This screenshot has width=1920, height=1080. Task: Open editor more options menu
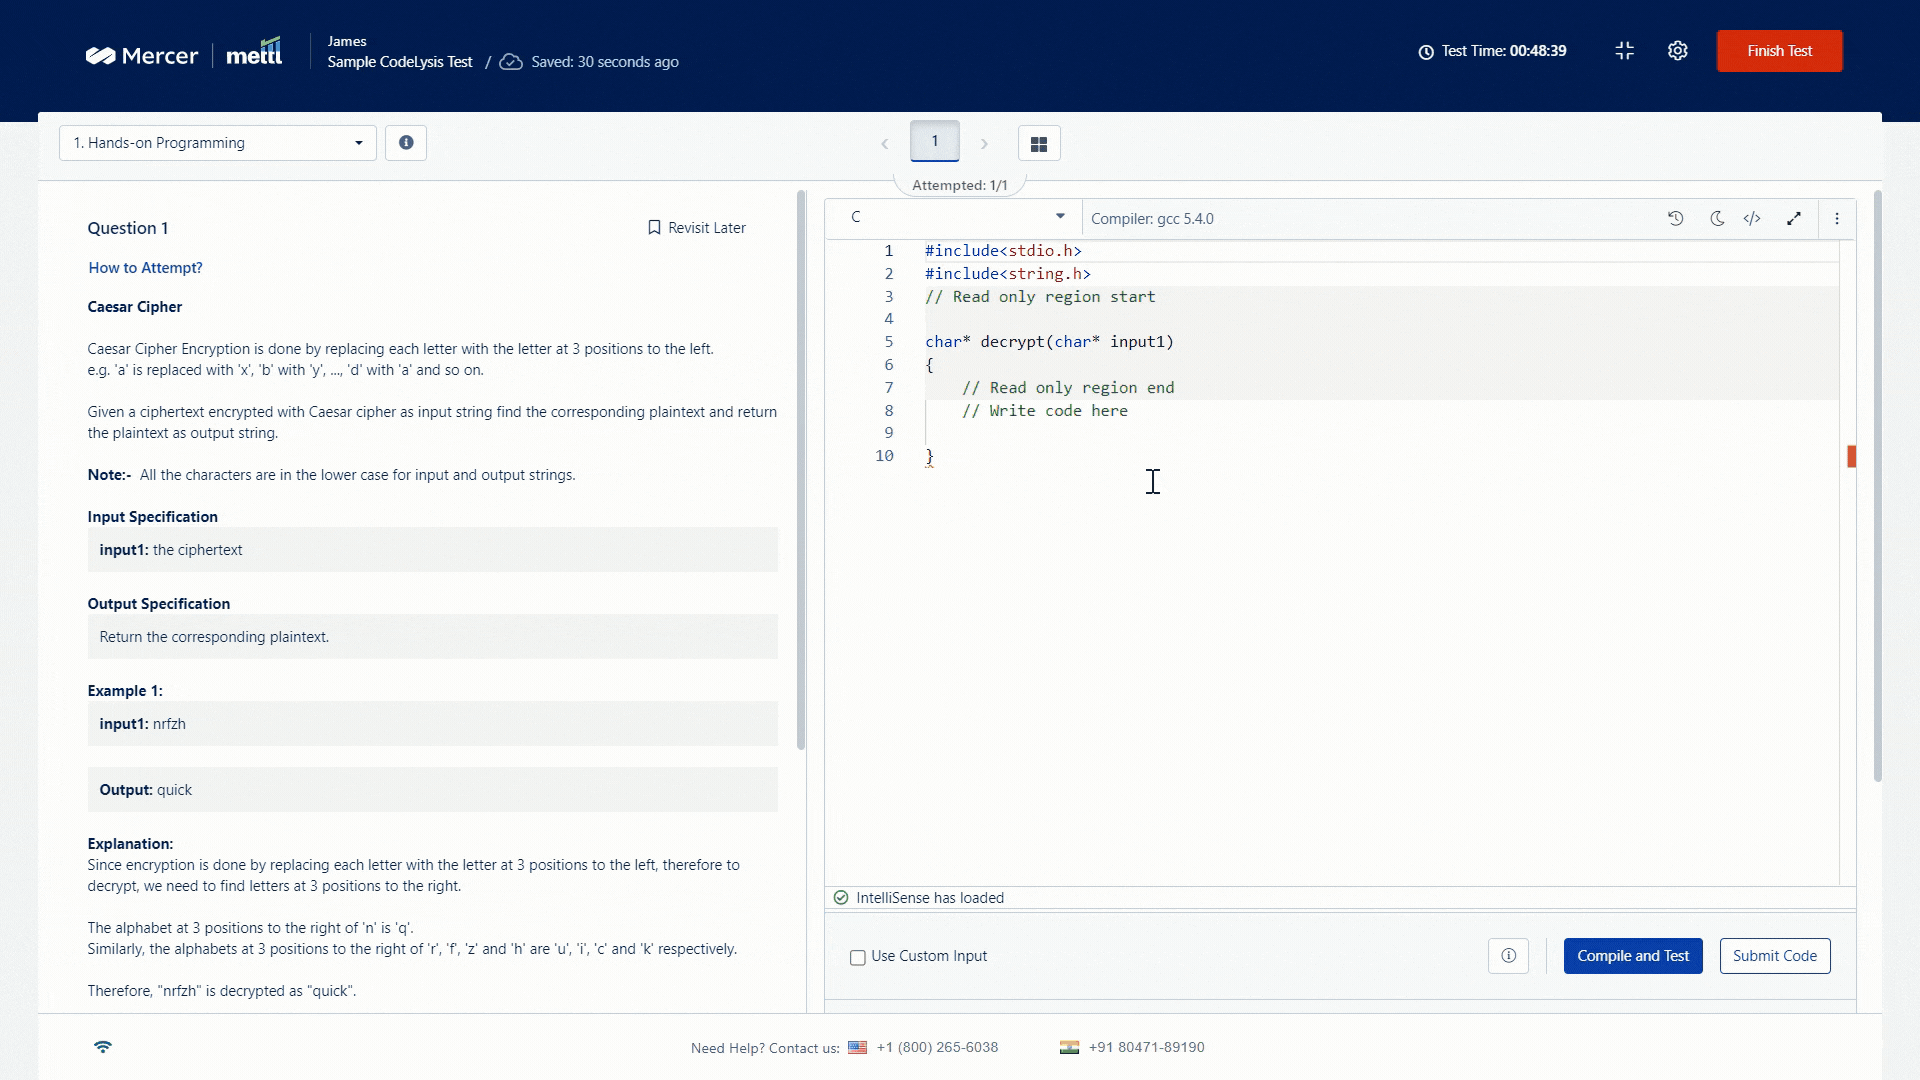(1837, 218)
